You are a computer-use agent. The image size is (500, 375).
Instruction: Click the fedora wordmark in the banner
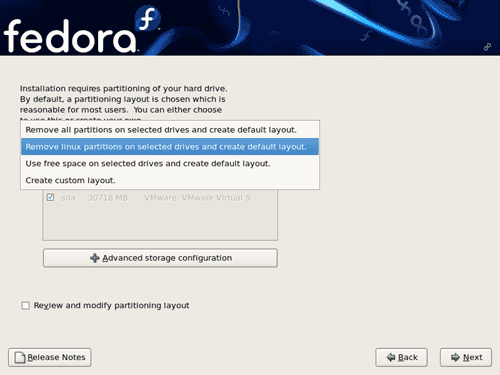point(70,36)
